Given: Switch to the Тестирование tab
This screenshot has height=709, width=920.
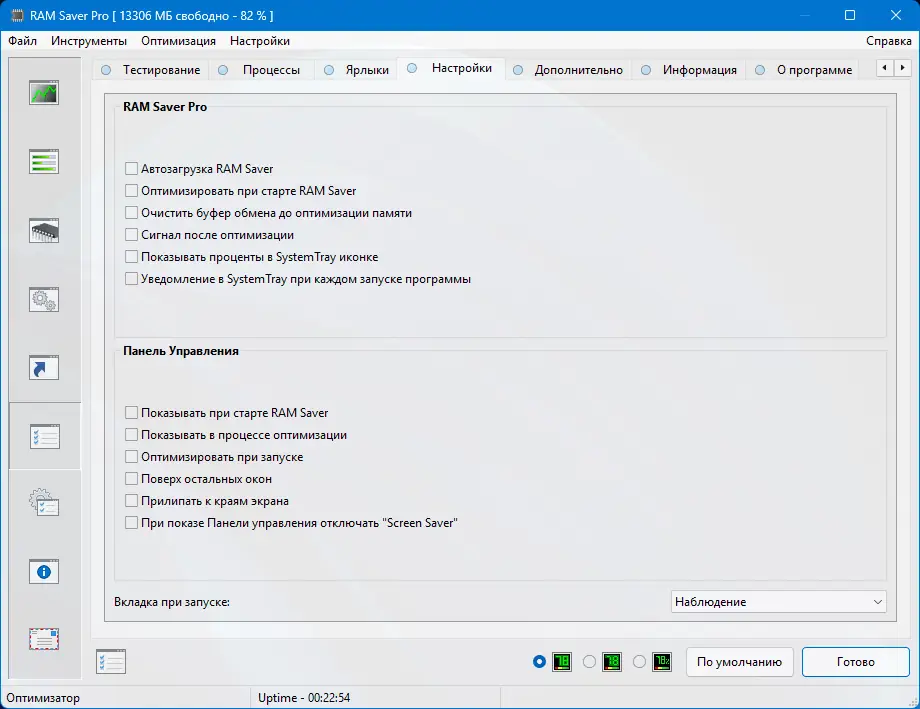Looking at the screenshot, I should [x=151, y=70].
